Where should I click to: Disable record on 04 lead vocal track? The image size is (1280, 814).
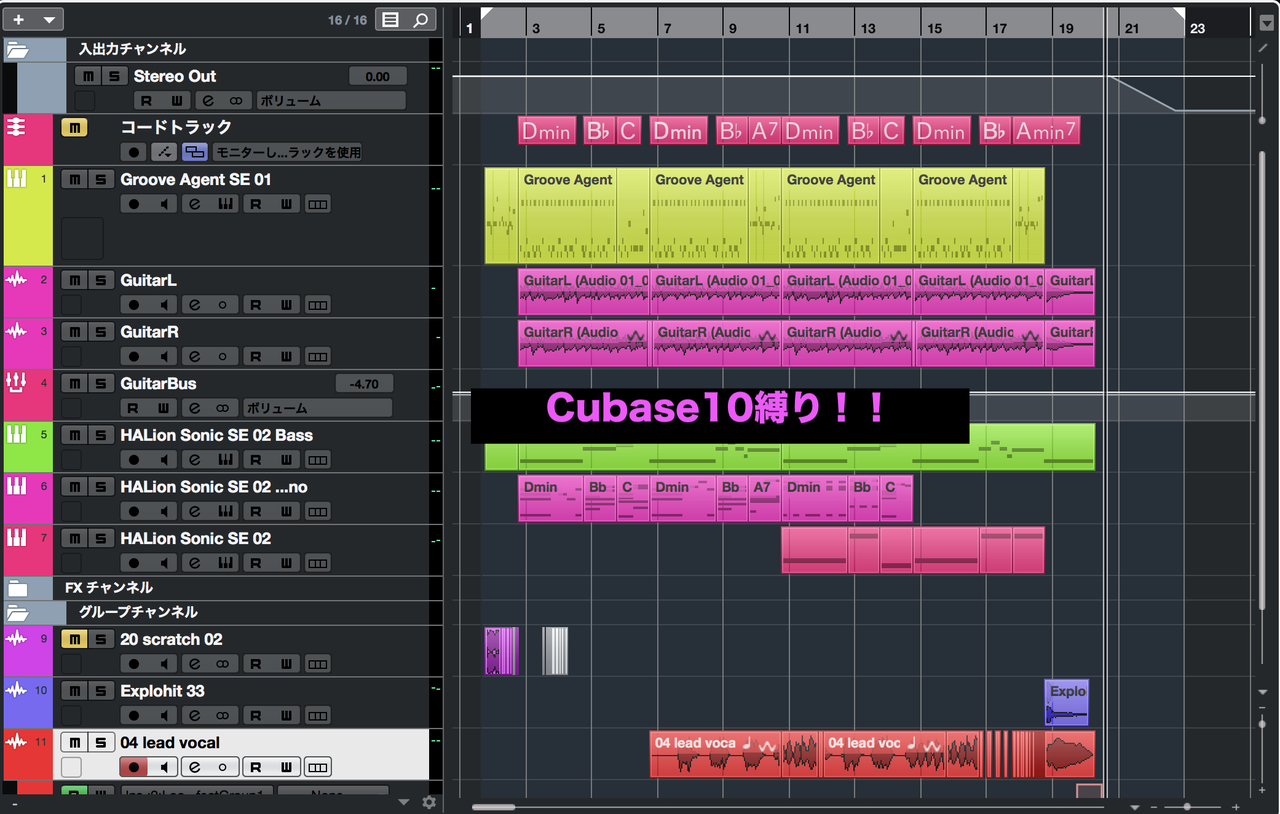[x=134, y=767]
